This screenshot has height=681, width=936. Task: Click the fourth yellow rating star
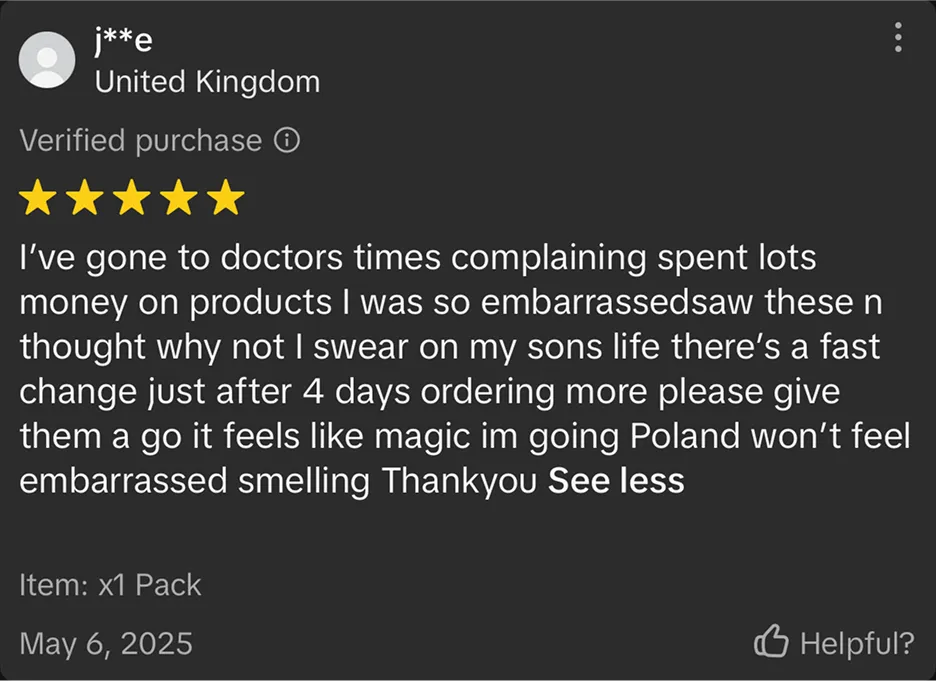180,198
